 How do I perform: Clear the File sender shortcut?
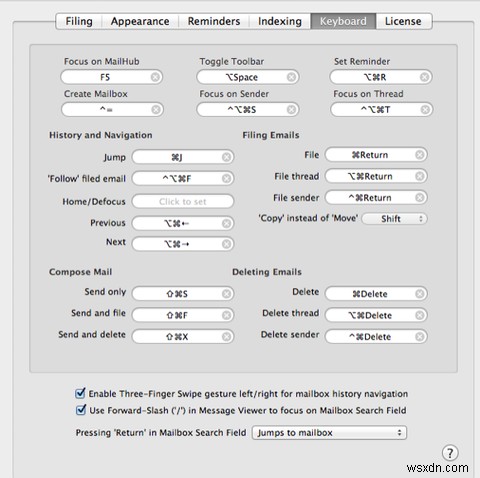[420, 198]
